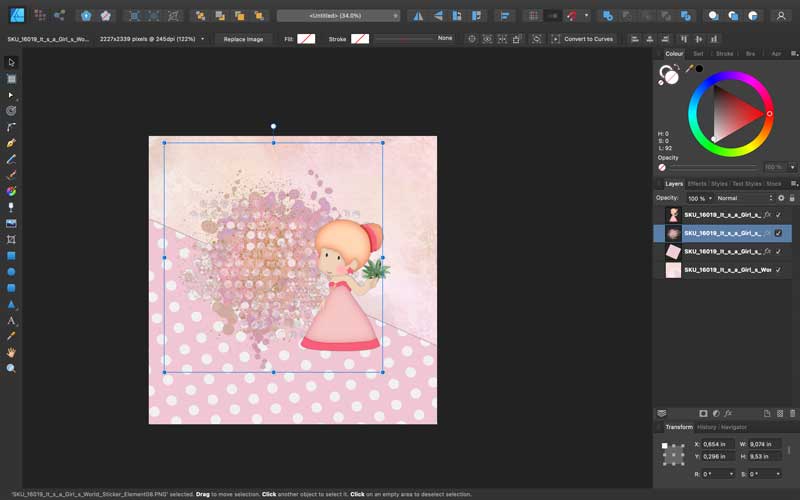Click the Fill colour swatch
Screen dimensions: 800x500
306,39
